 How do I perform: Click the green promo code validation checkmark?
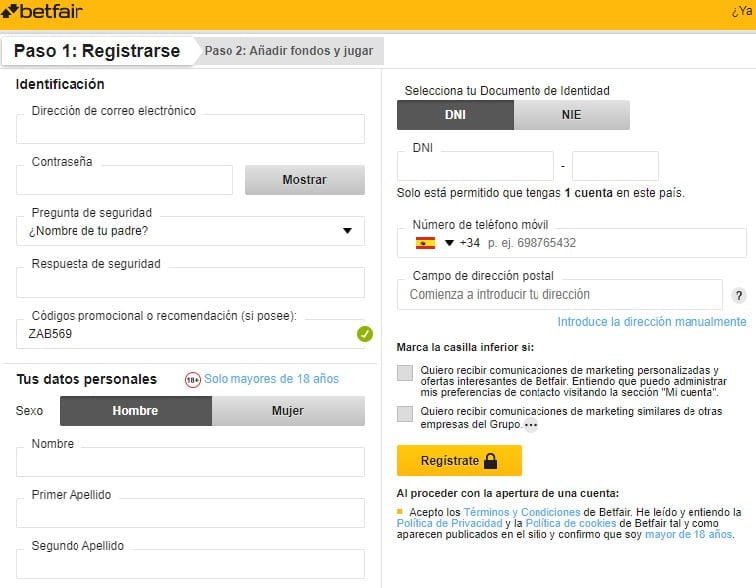pos(364,334)
